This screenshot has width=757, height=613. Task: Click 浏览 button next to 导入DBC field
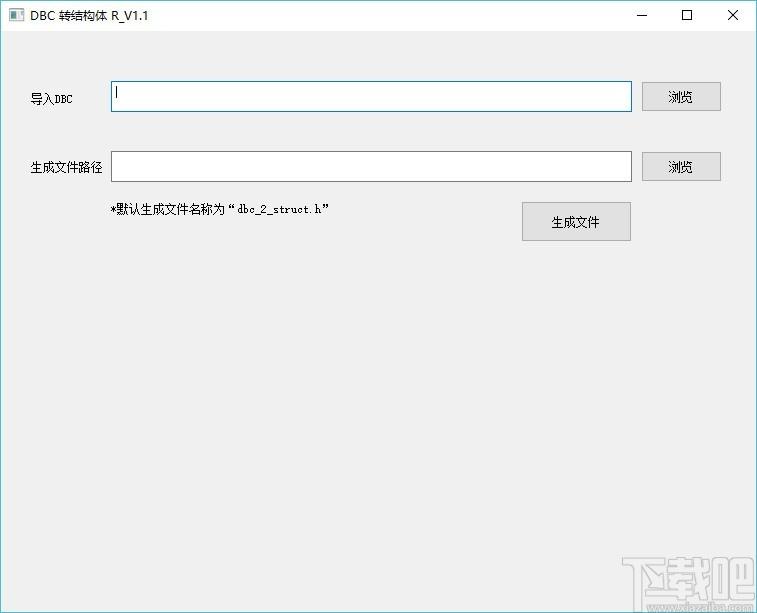(681, 97)
